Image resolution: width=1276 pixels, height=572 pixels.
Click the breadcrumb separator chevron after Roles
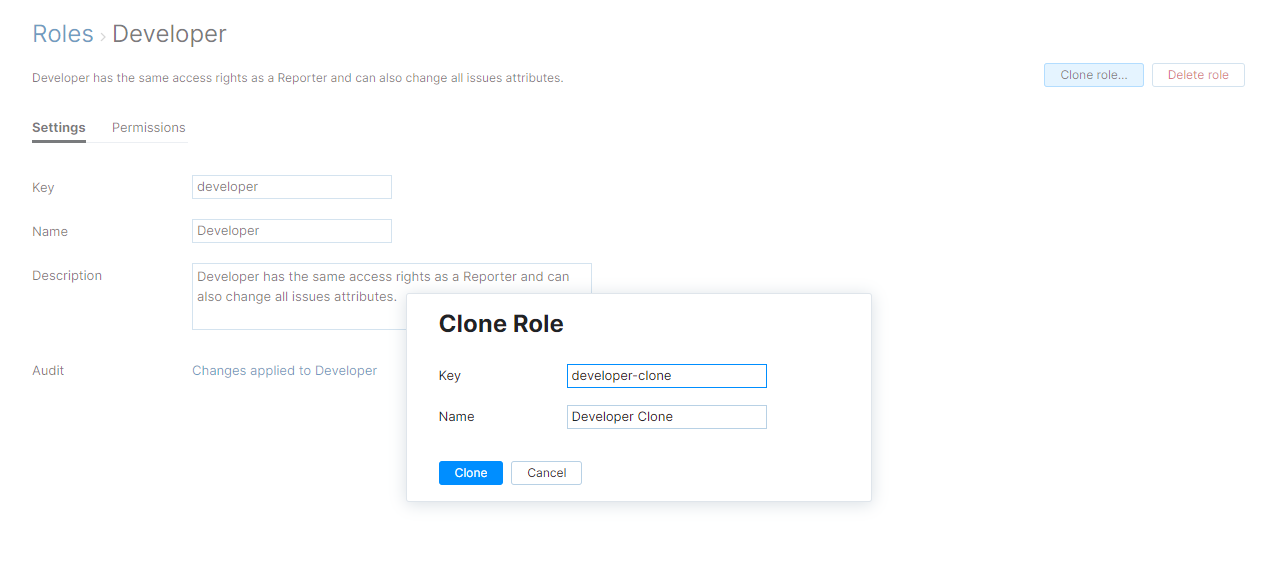pyautogui.click(x=103, y=37)
